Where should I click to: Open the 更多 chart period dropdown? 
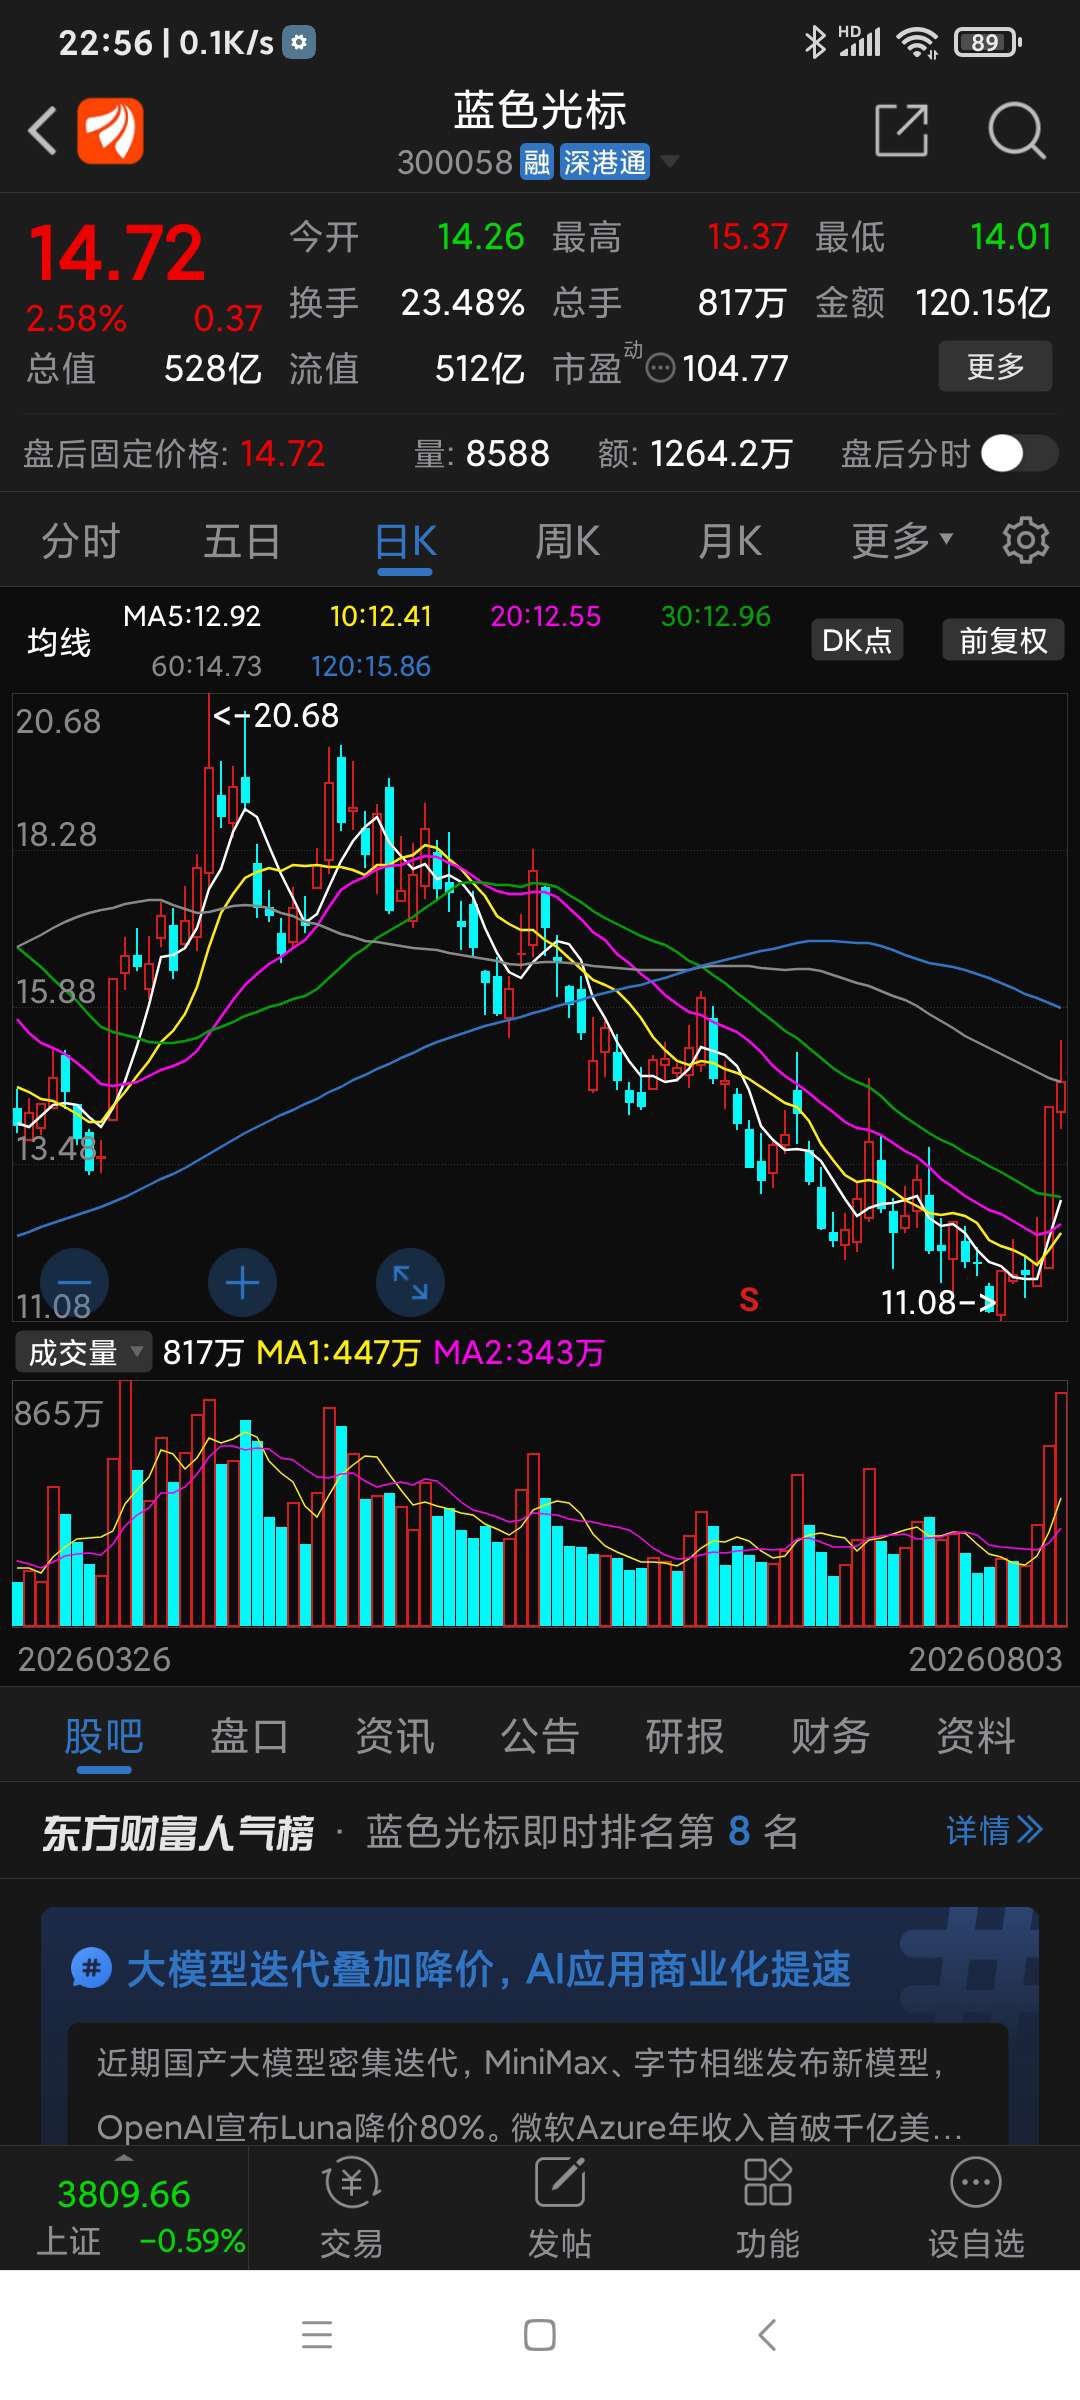point(902,541)
